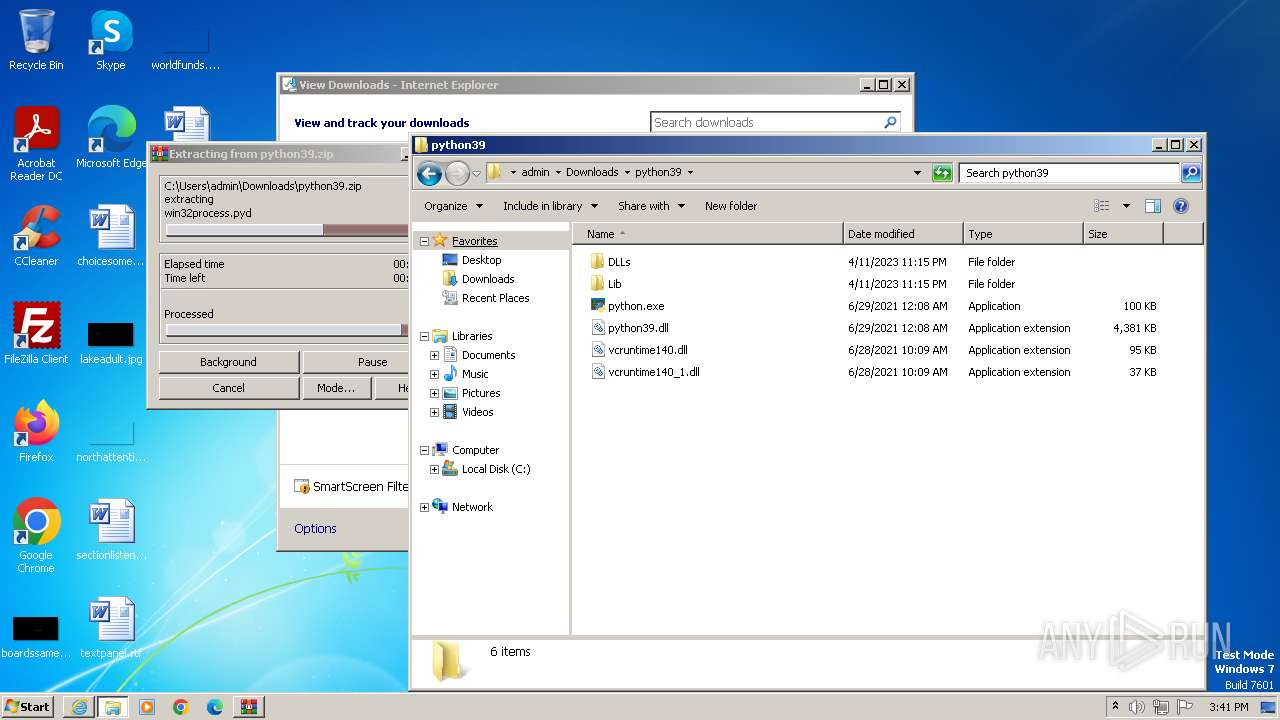Select the python.exe file icon
Image resolution: width=1280 pixels, height=720 pixels.
[598, 306]
